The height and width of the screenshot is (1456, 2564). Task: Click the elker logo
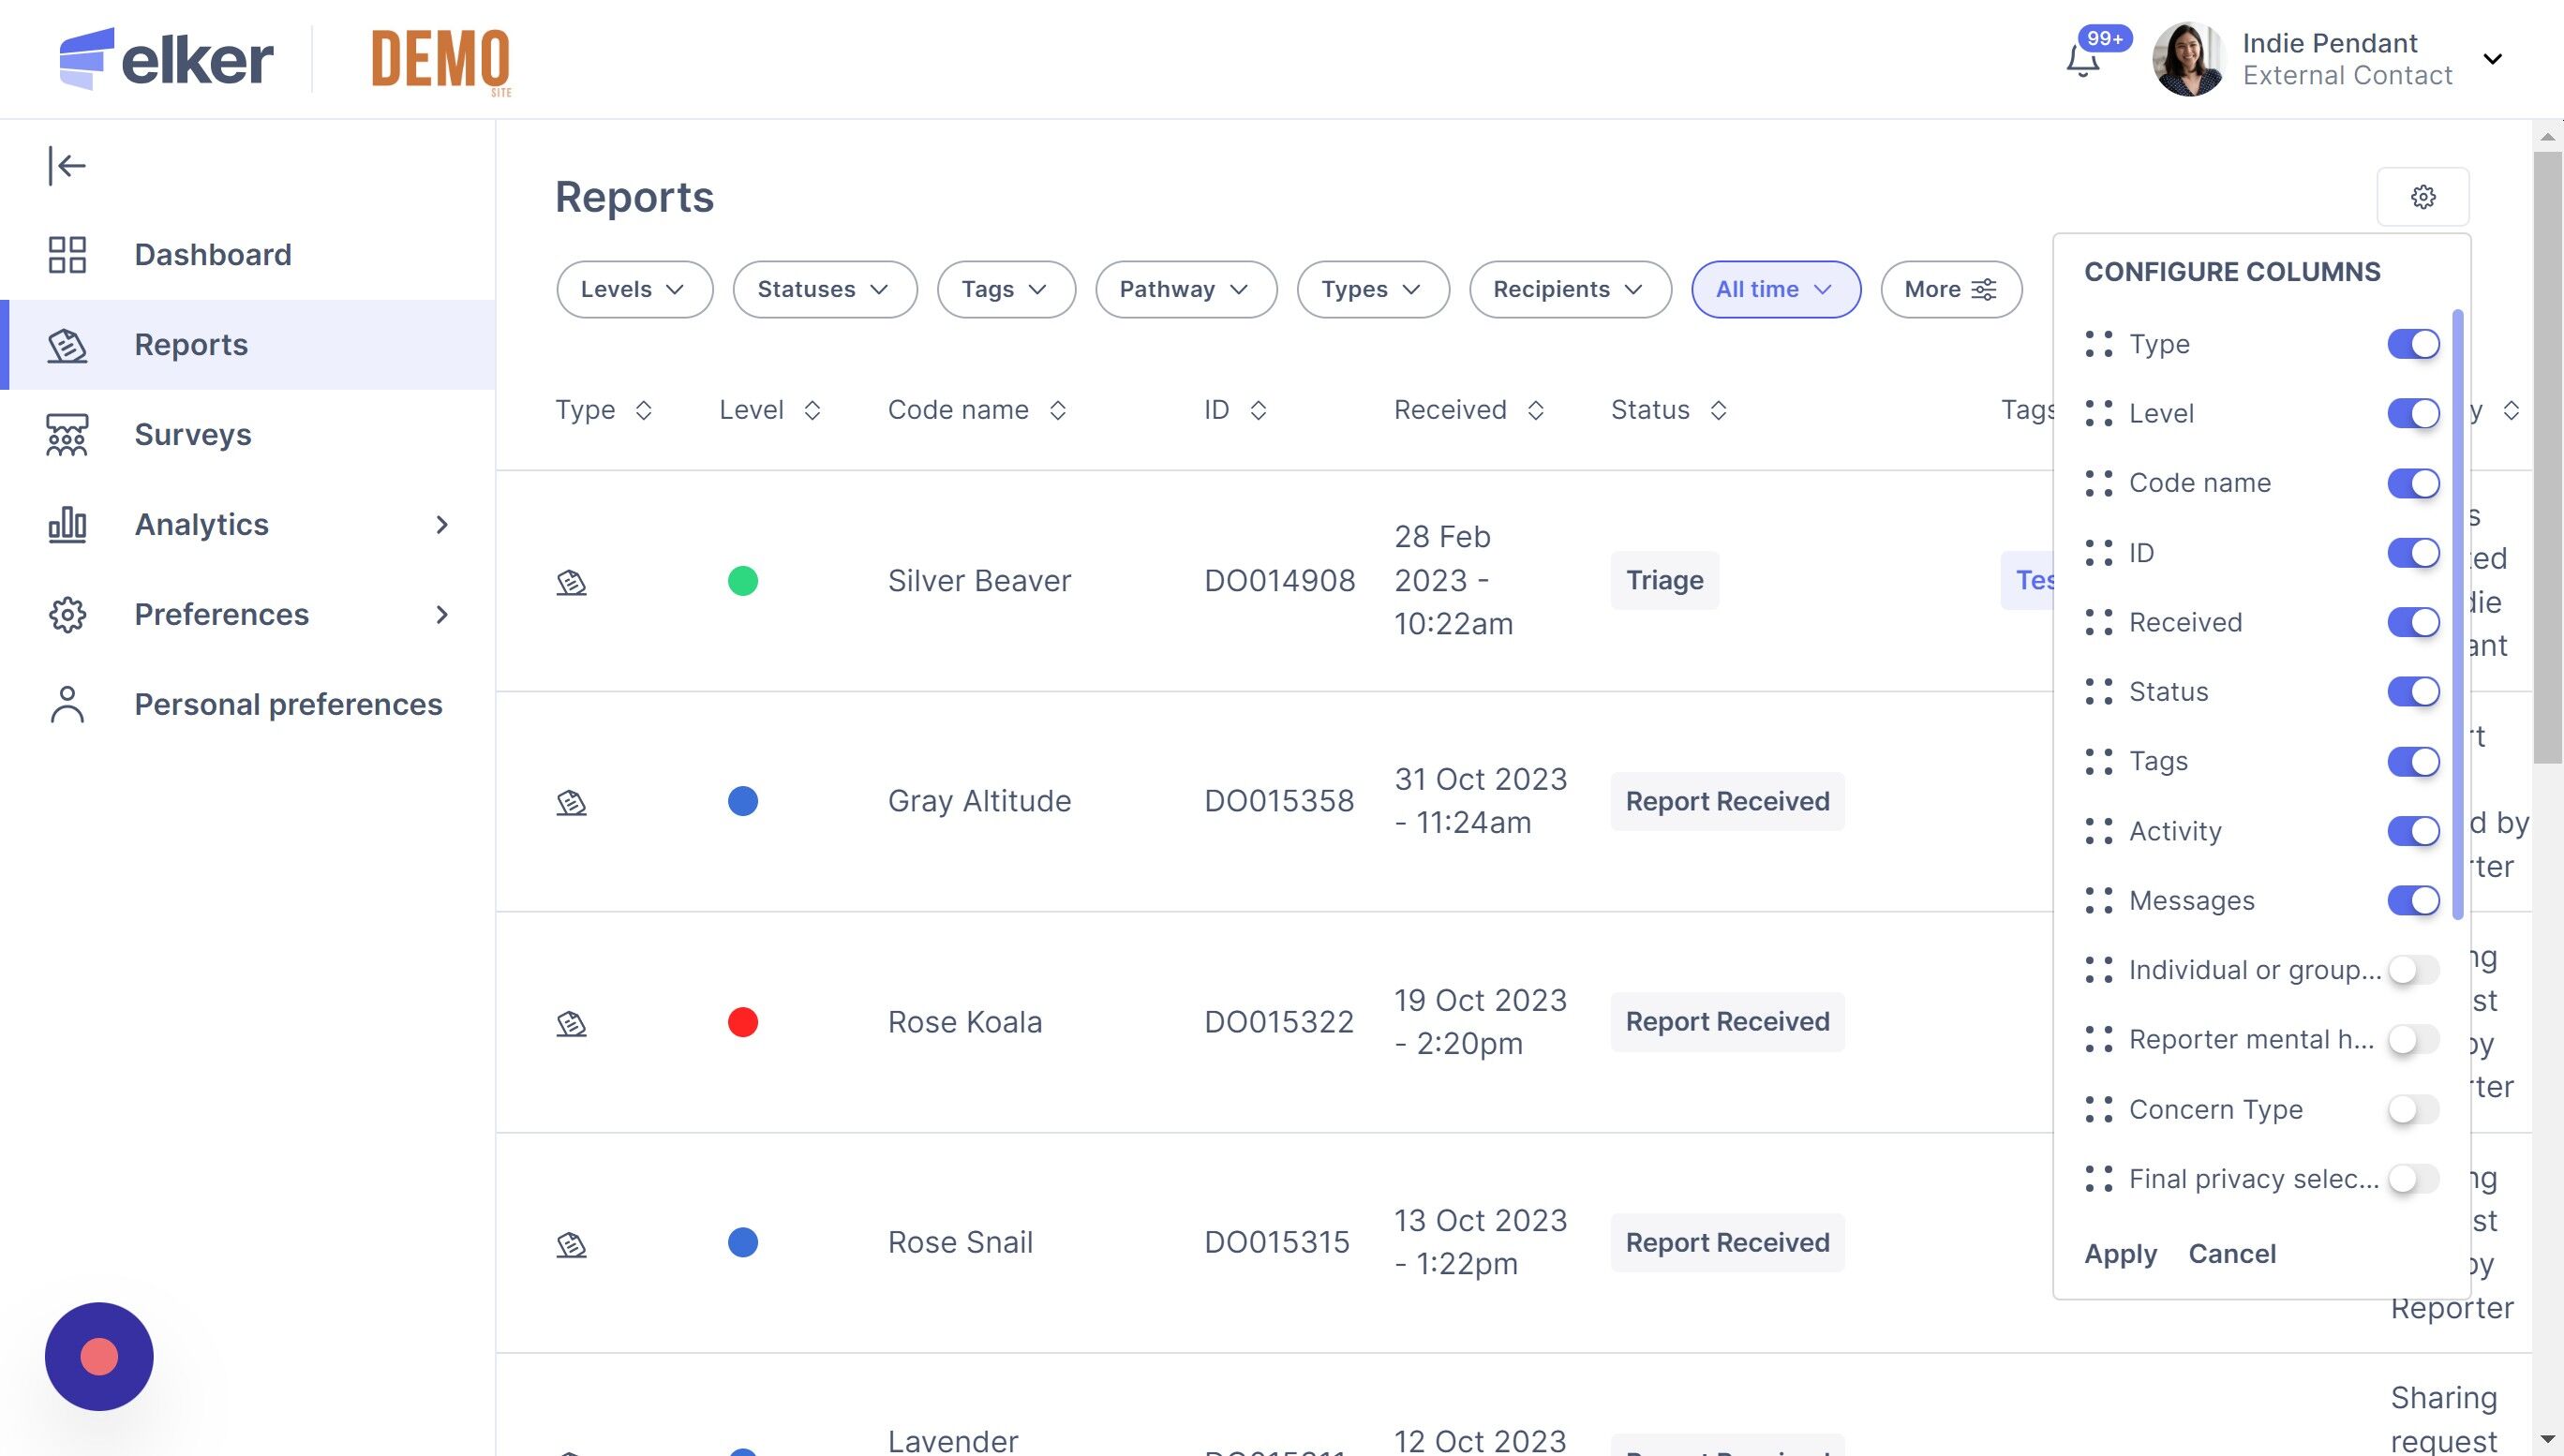(x=166, y=60)
